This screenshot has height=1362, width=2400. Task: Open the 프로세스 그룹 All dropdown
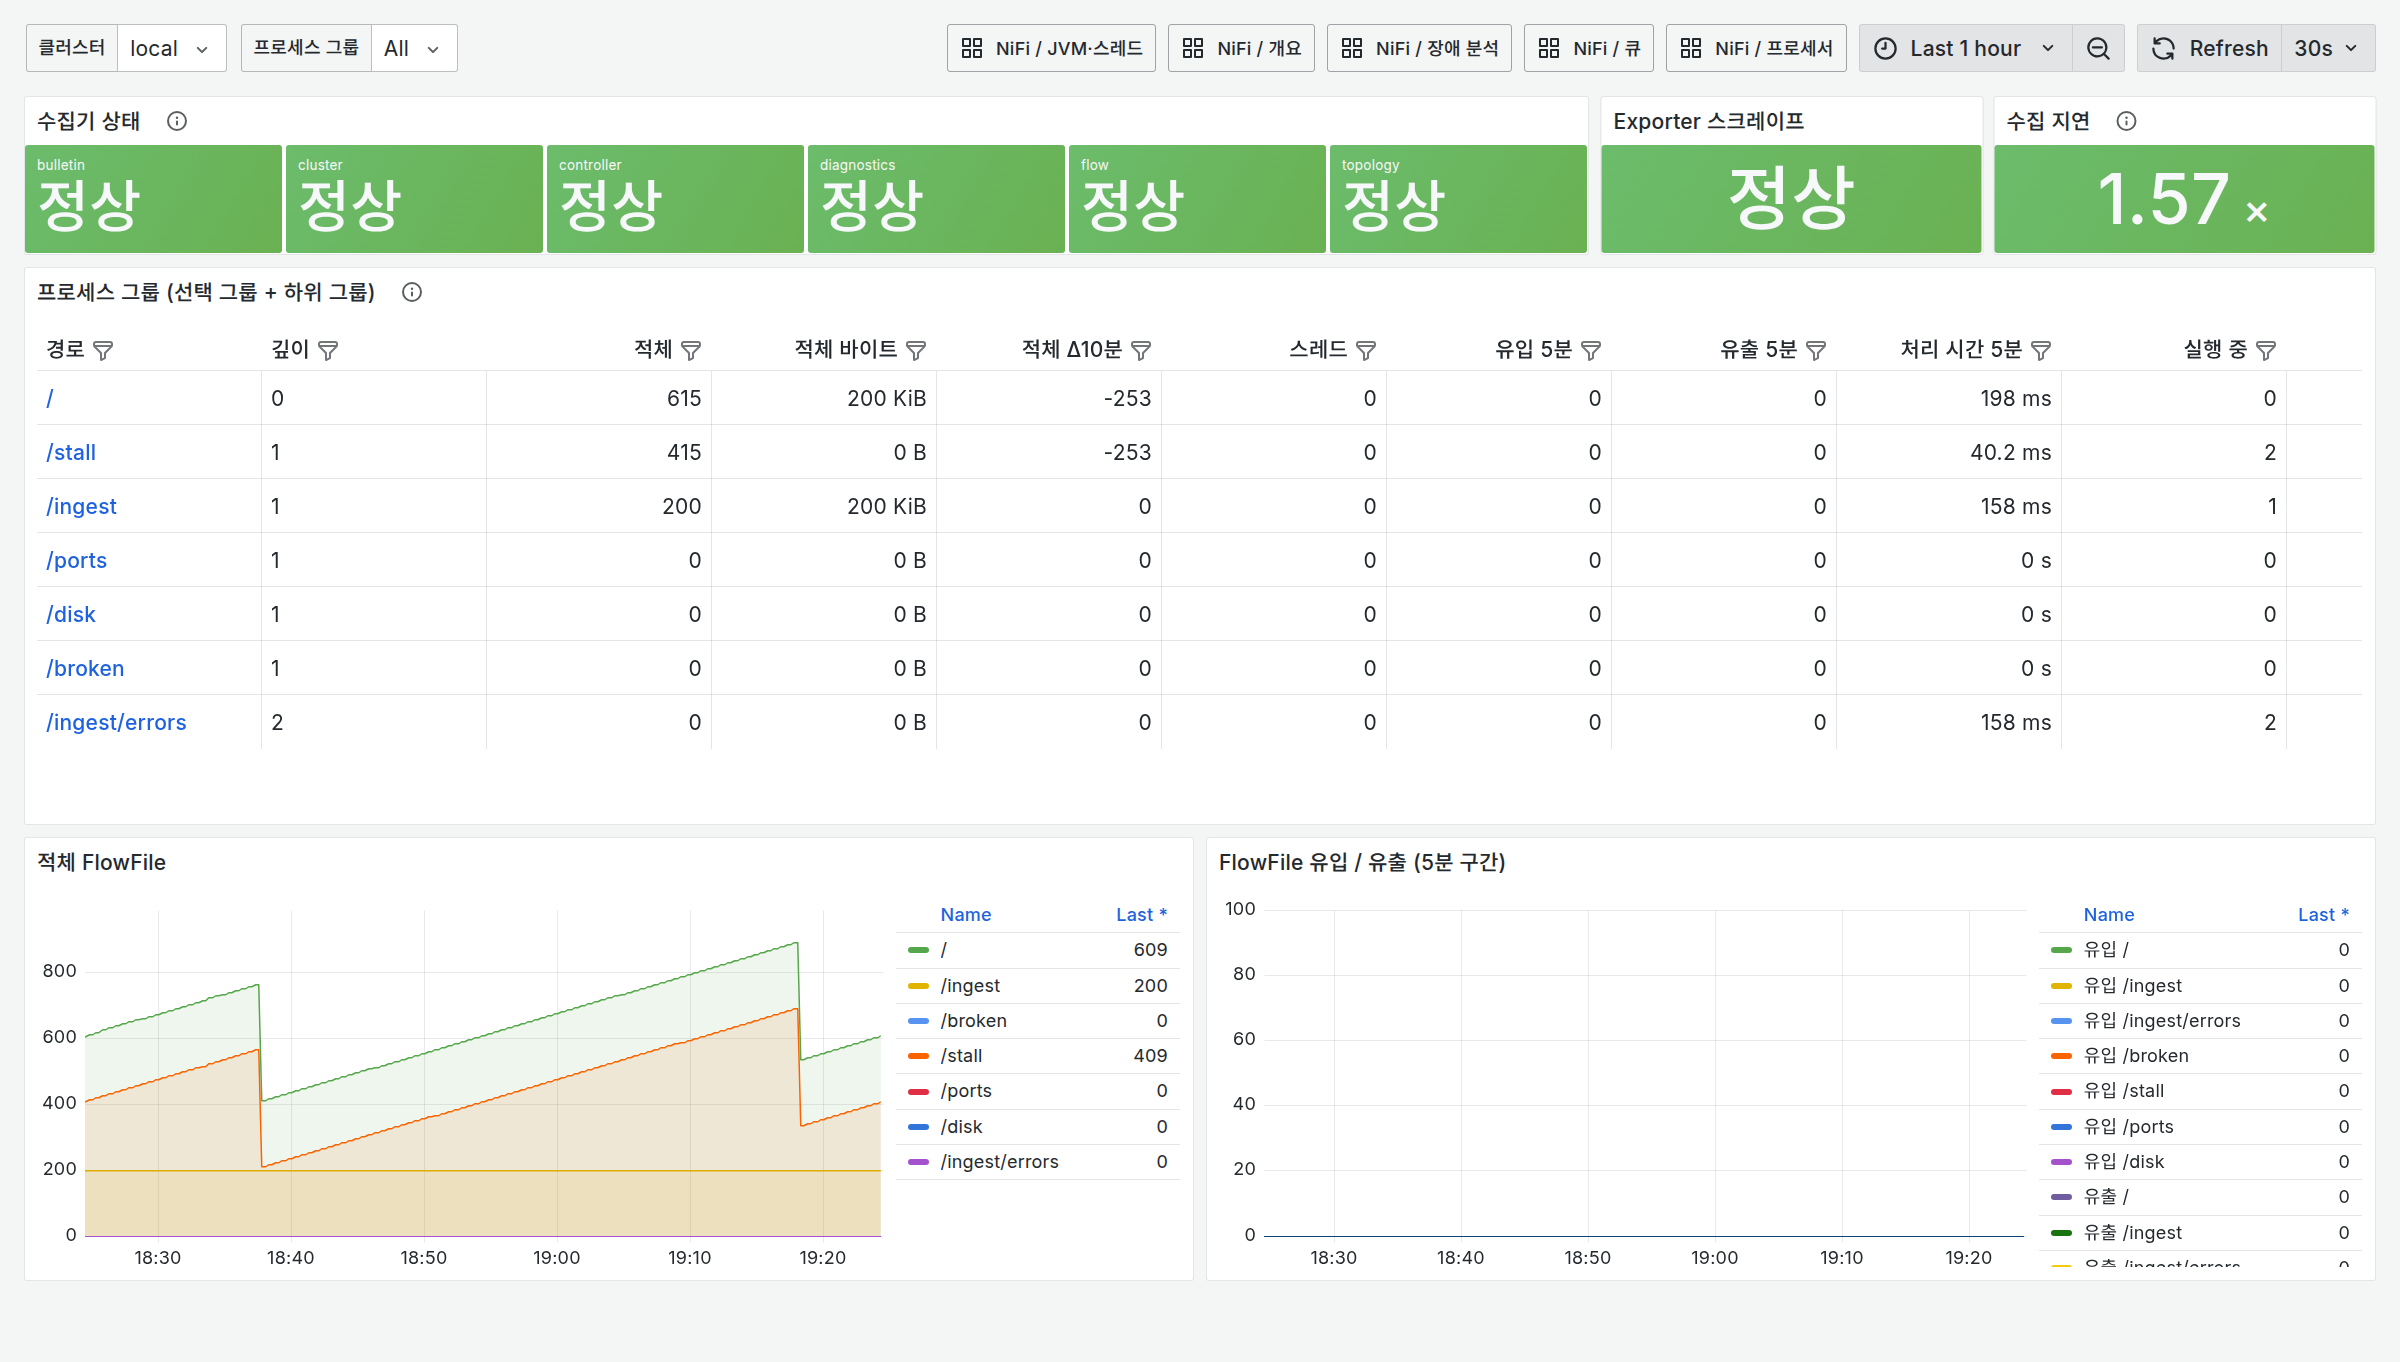414,48
